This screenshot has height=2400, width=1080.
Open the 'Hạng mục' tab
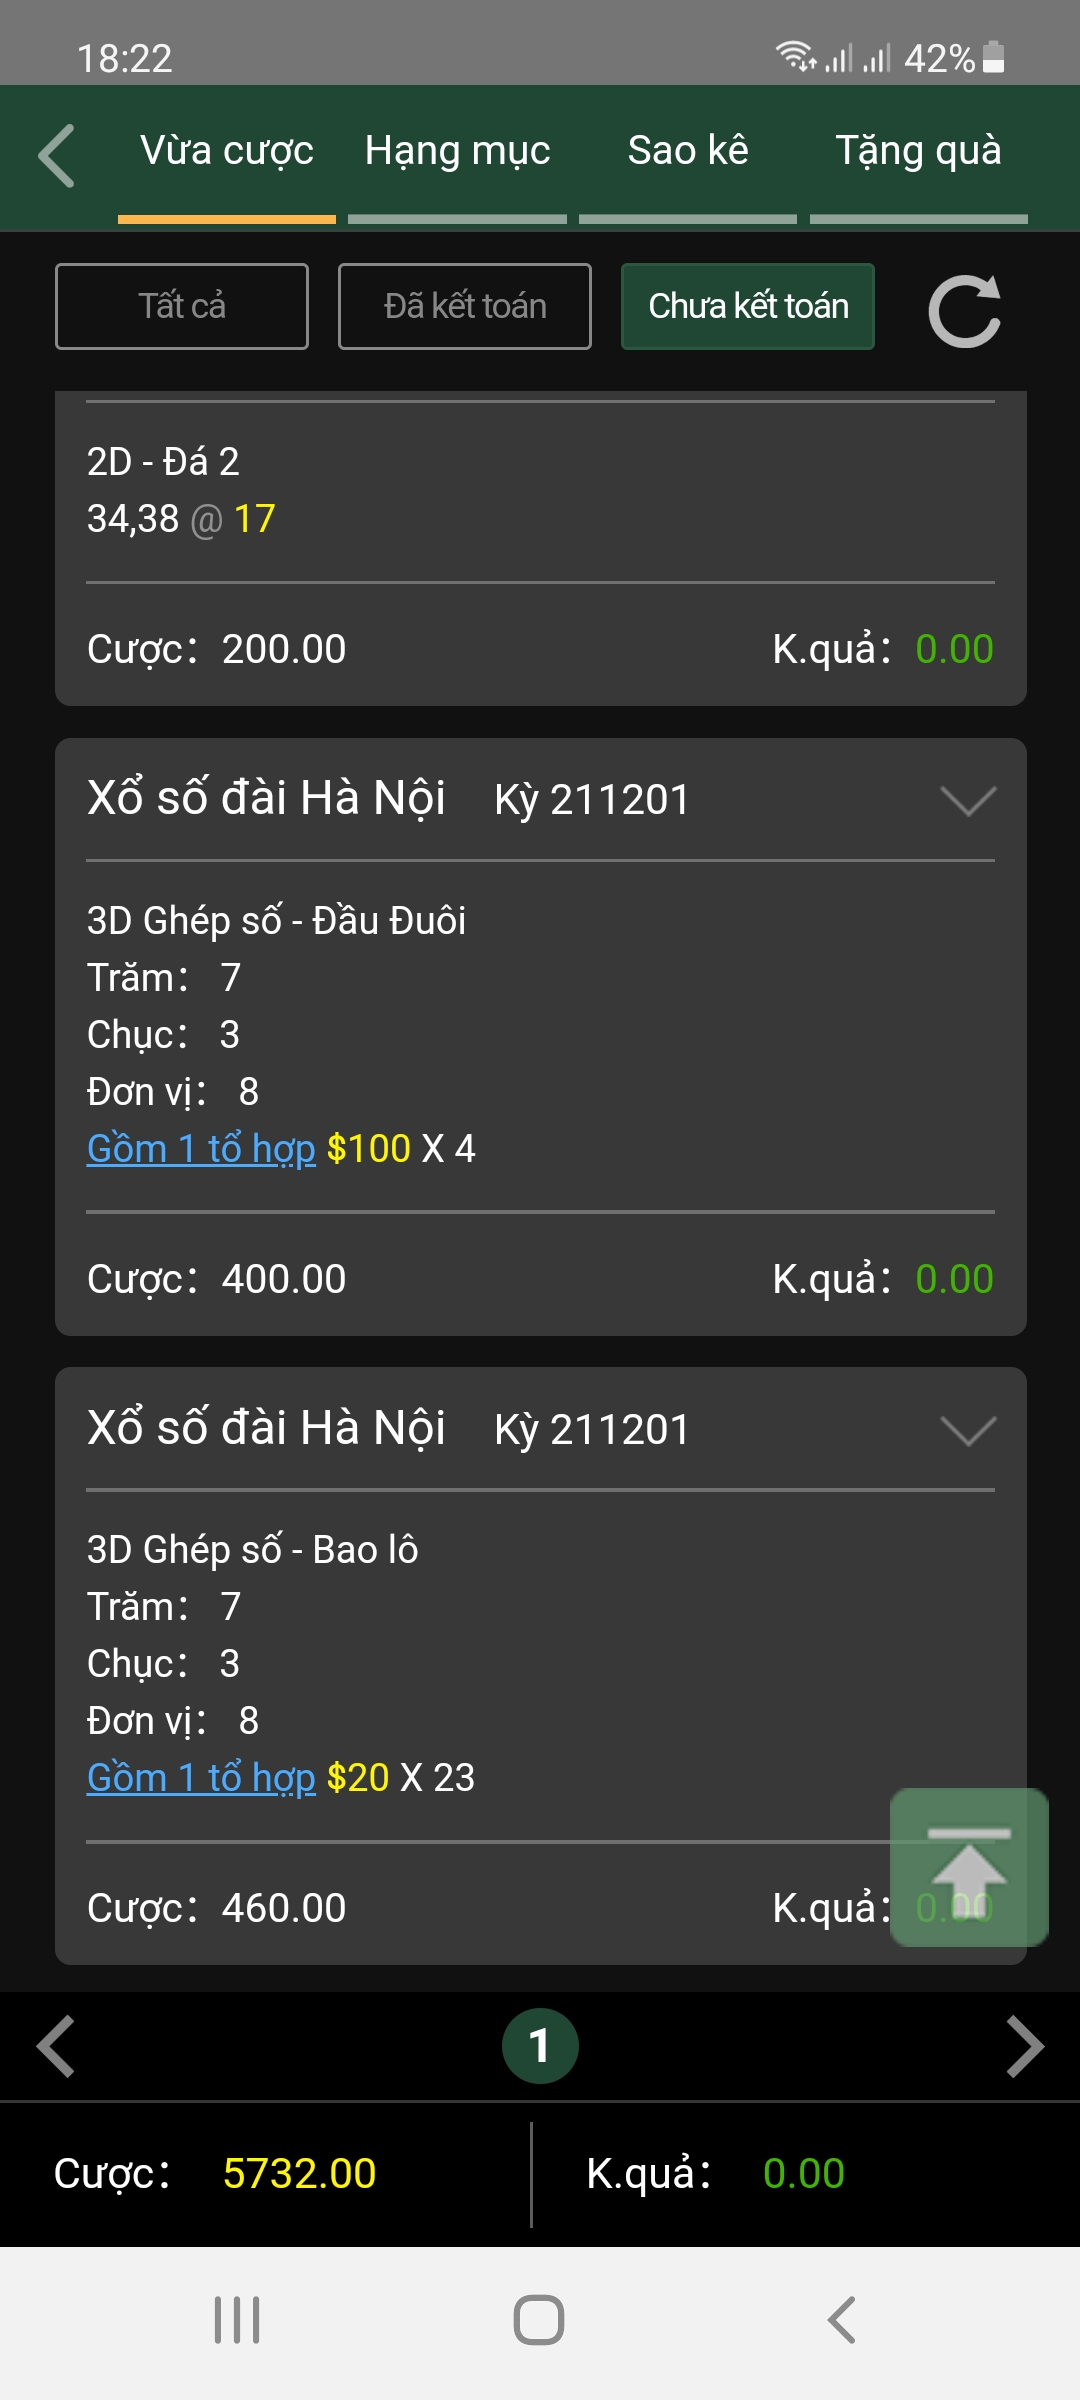click(457, 152)
